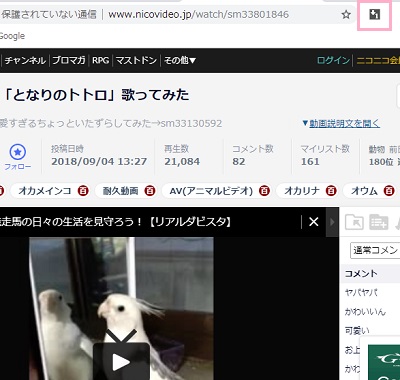Select the ヤバヤバ comment

tap(361, 293)
